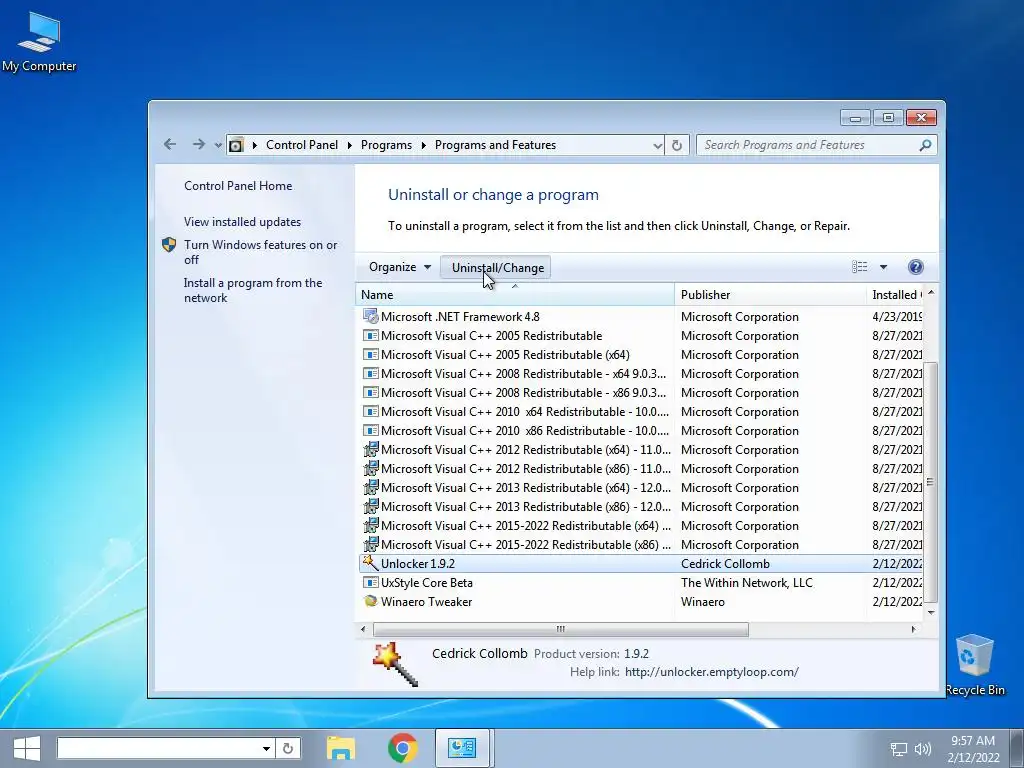The width and height of the screenshot is (1024, 768).
Task: Open the My Computer desktop icon
Action: (39, 41)
